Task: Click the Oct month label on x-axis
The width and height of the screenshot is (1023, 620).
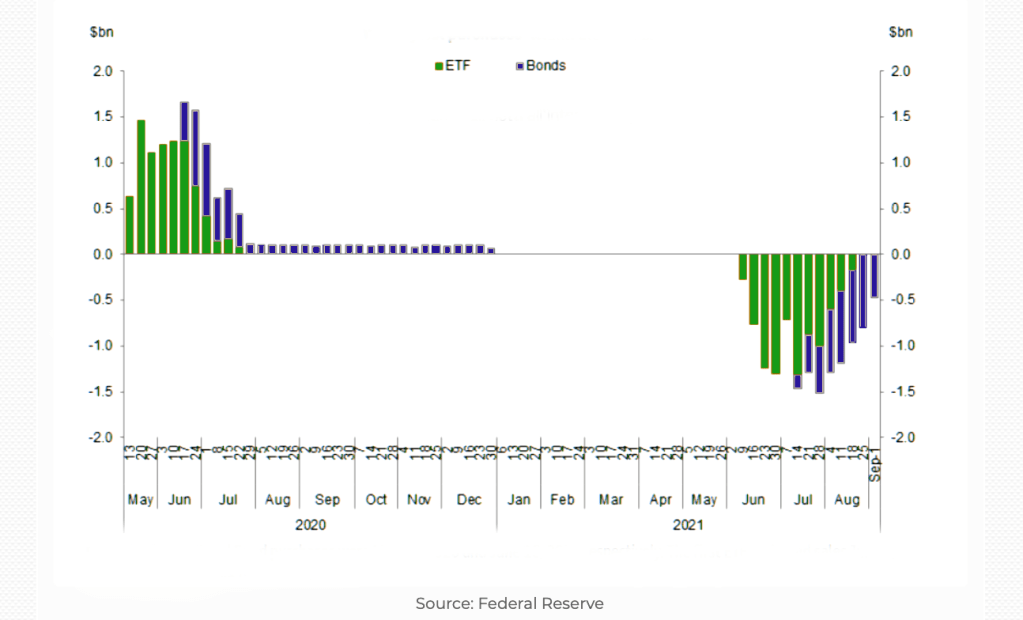Action: [376, 499]
